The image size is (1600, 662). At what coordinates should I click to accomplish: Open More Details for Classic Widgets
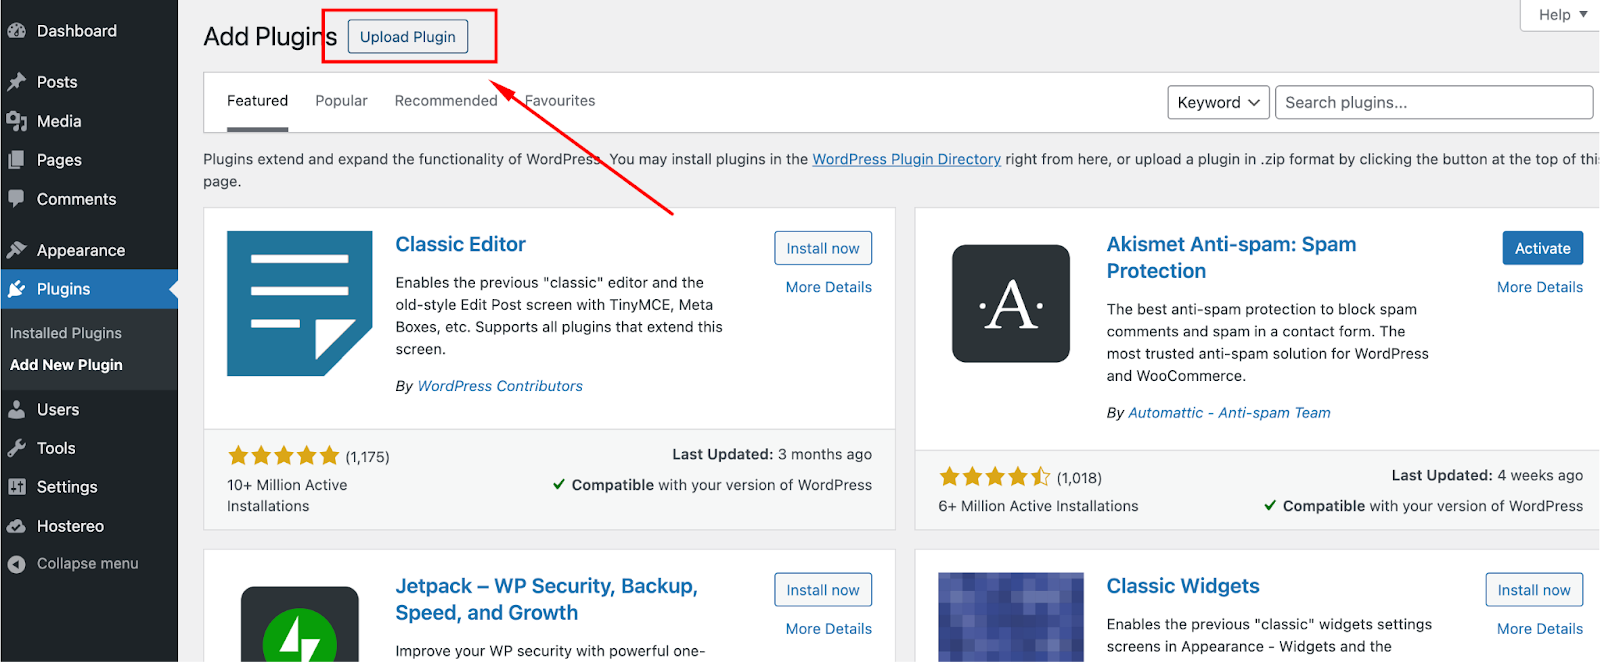tap(1540, 629)
